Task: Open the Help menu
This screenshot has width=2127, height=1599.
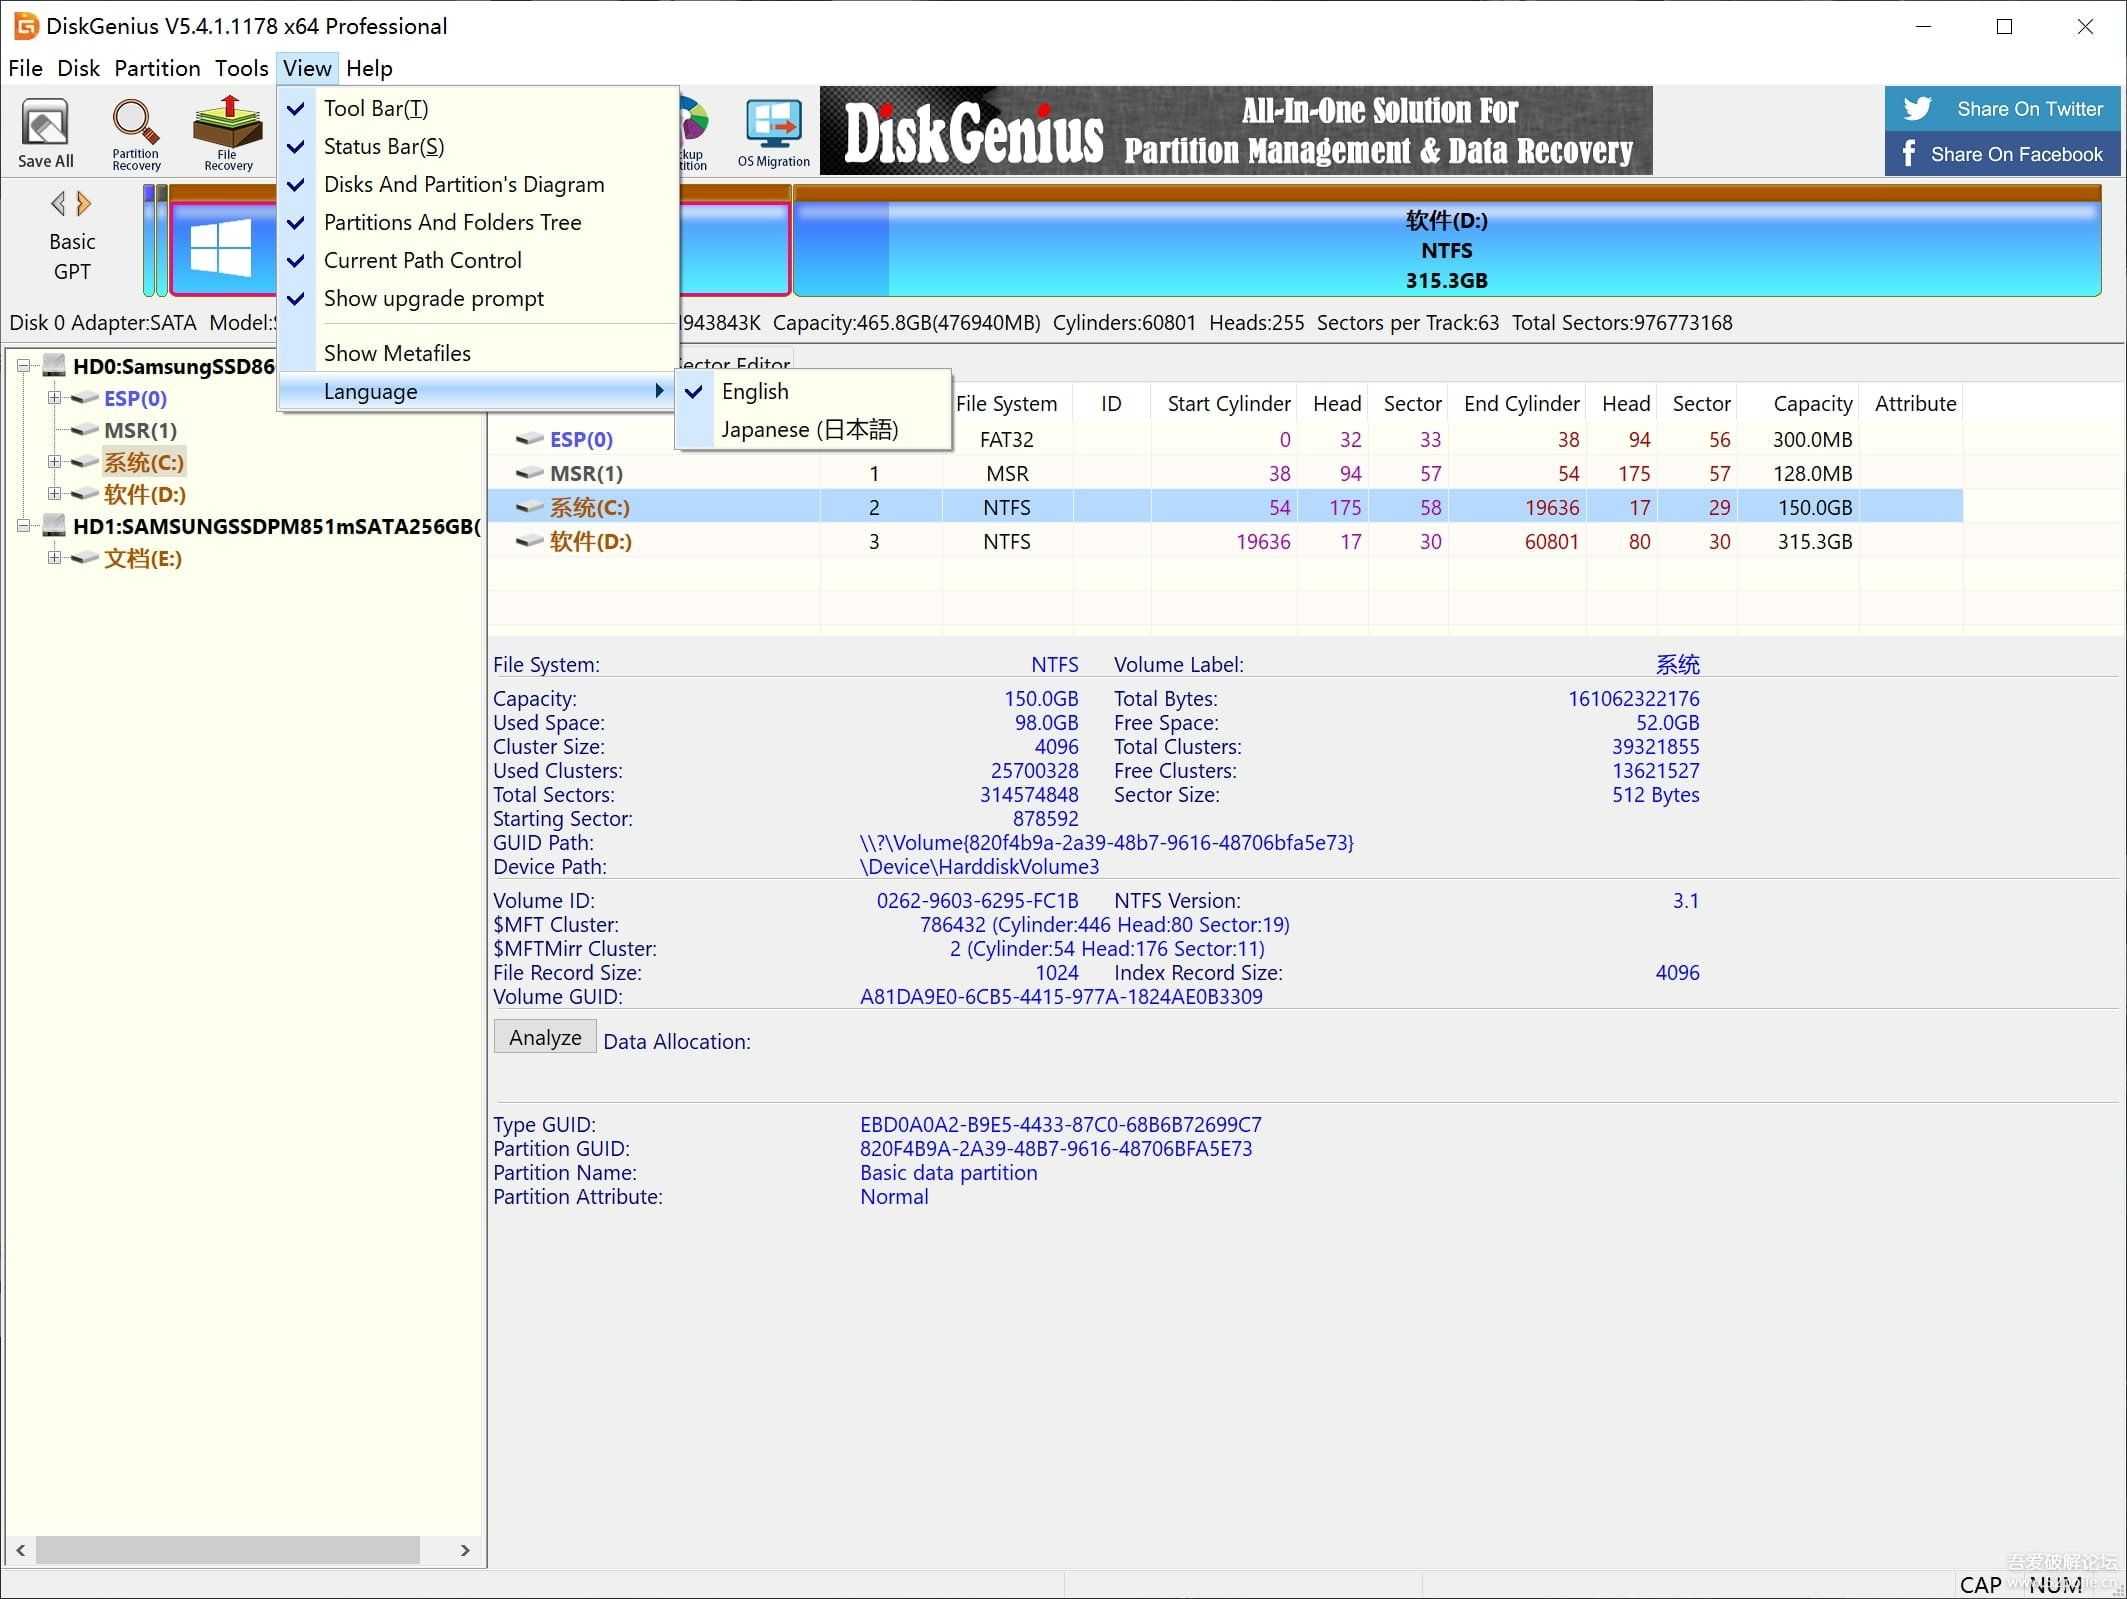Action: (x=369, y=68)
